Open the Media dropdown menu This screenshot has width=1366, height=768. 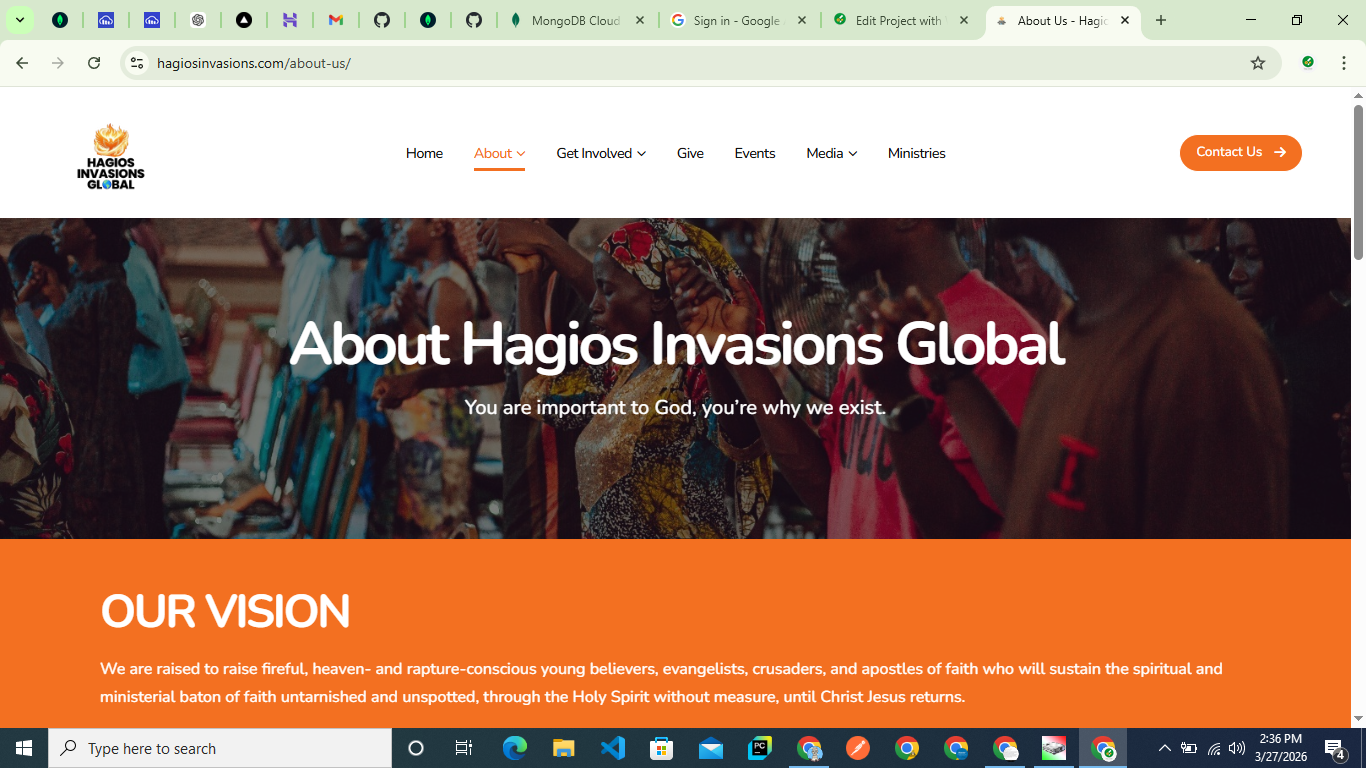(831, 153)
